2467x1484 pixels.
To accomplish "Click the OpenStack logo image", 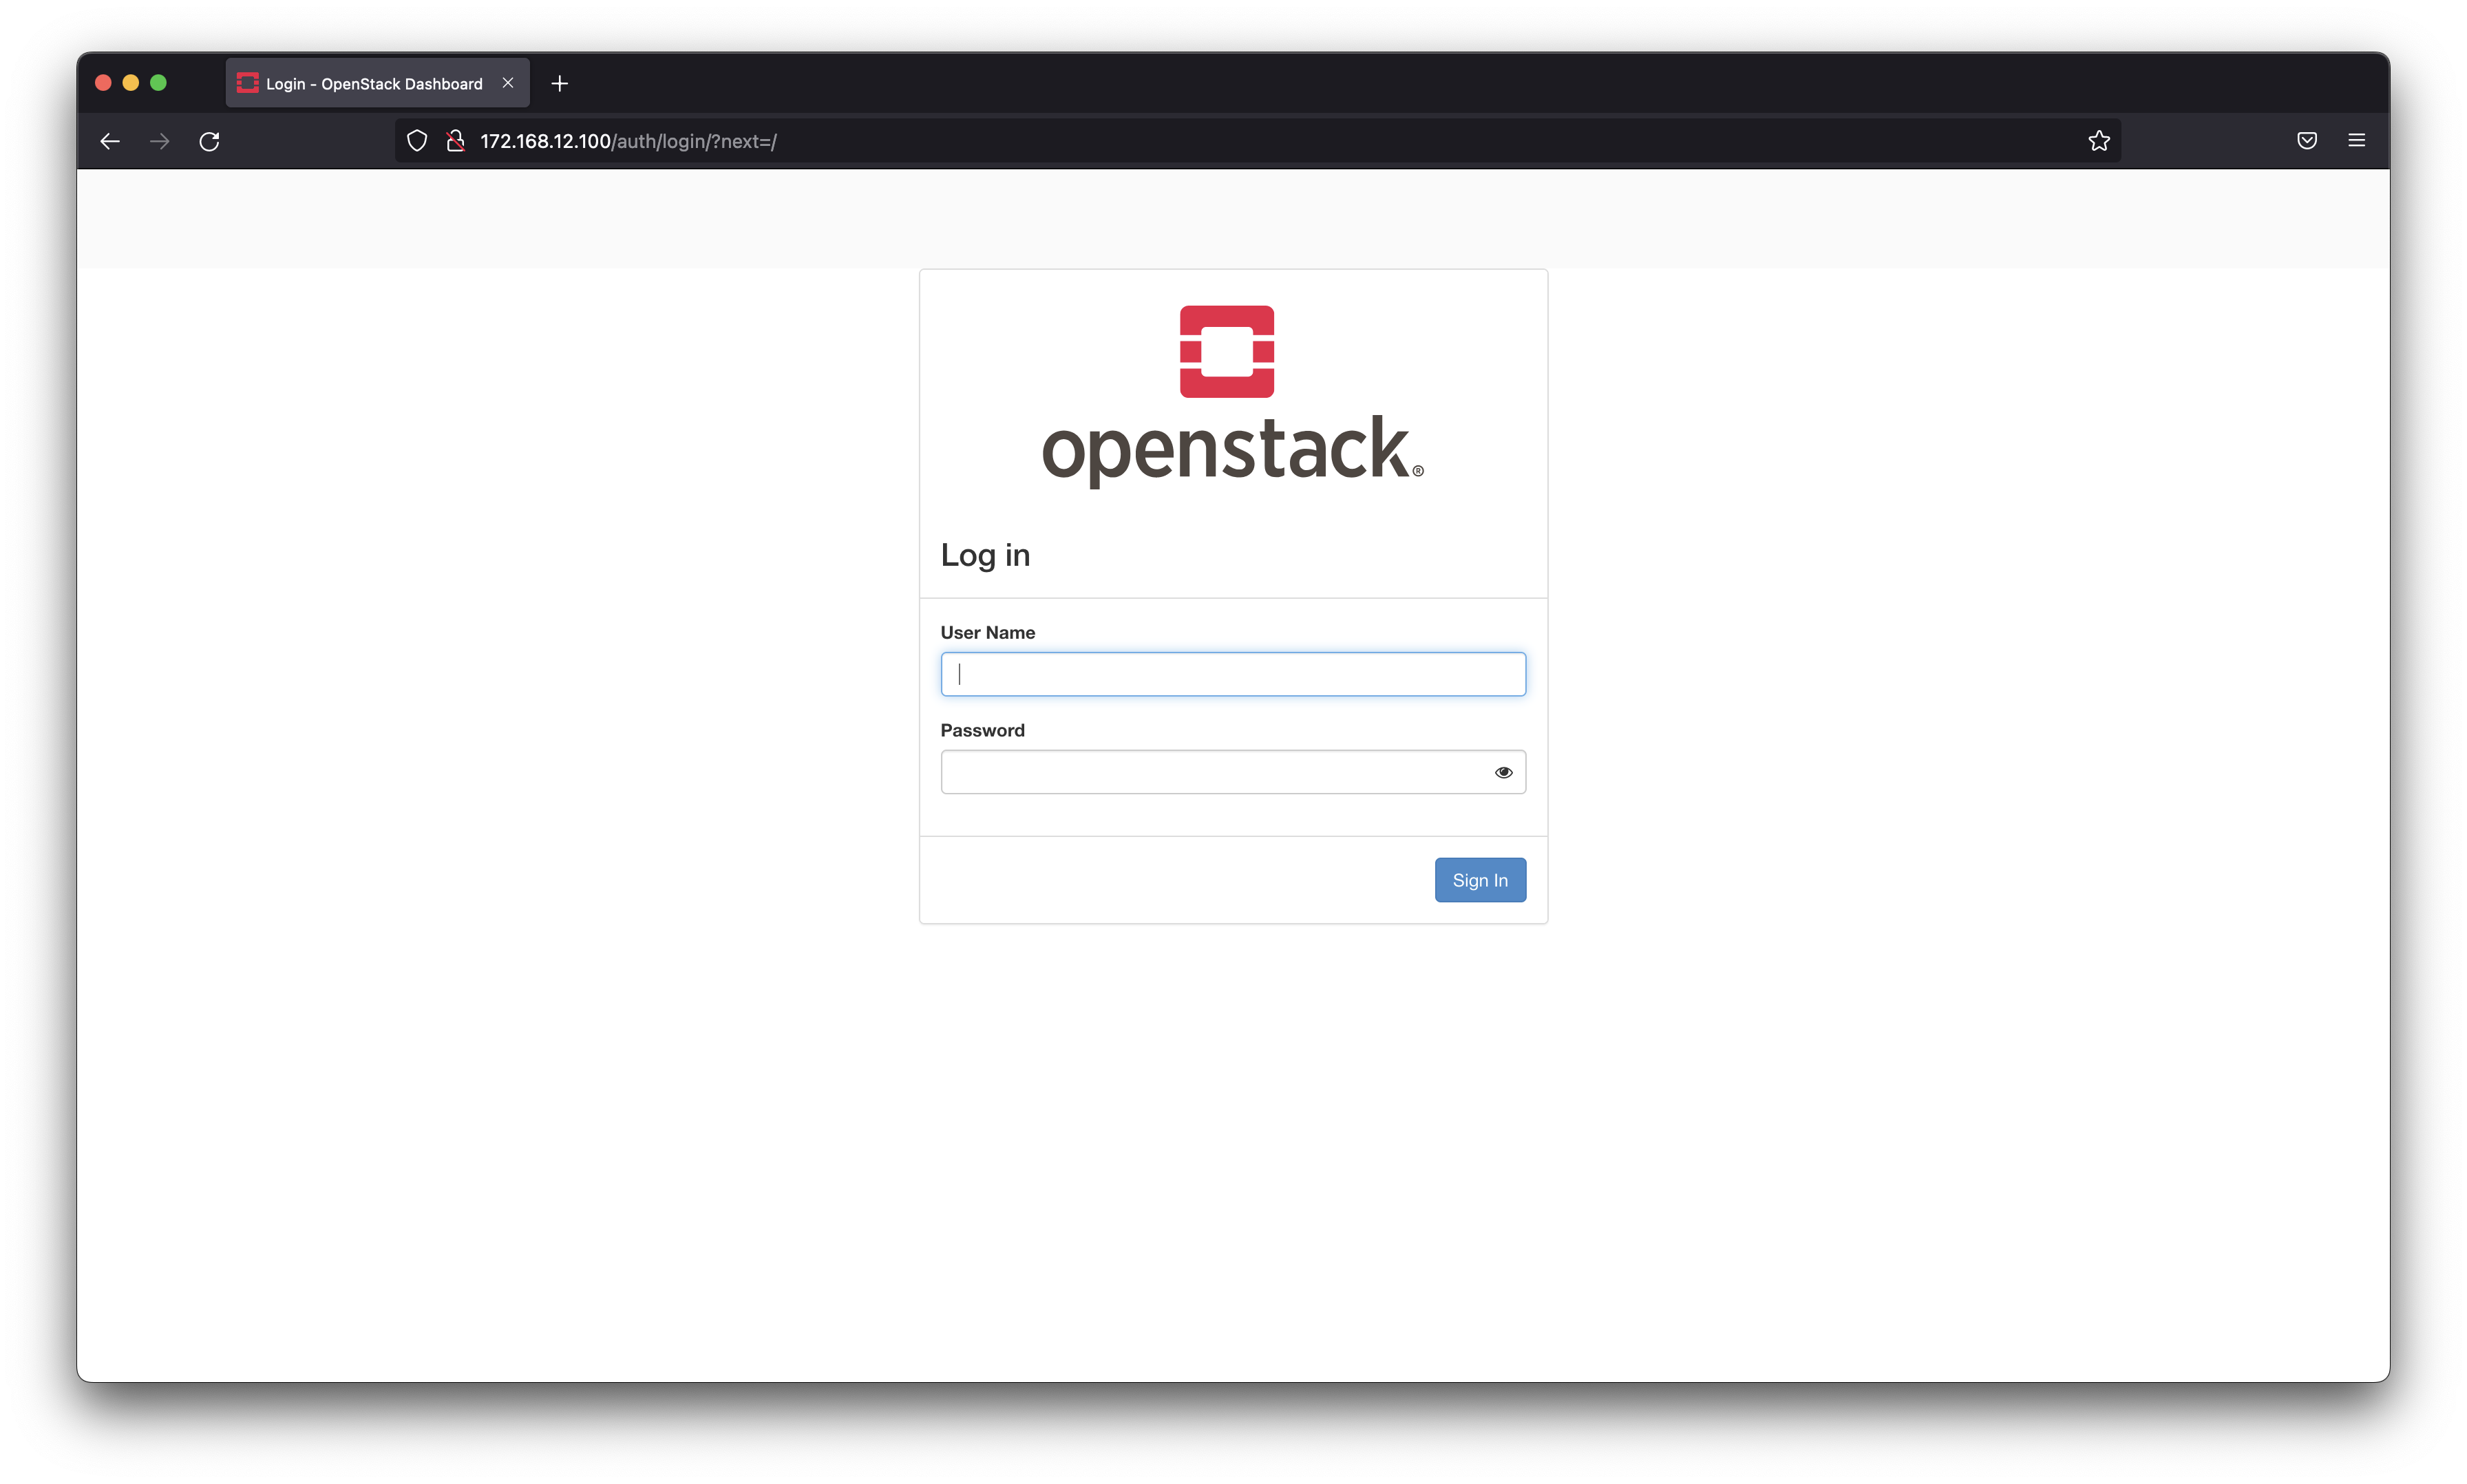I will pos(1232,397).
